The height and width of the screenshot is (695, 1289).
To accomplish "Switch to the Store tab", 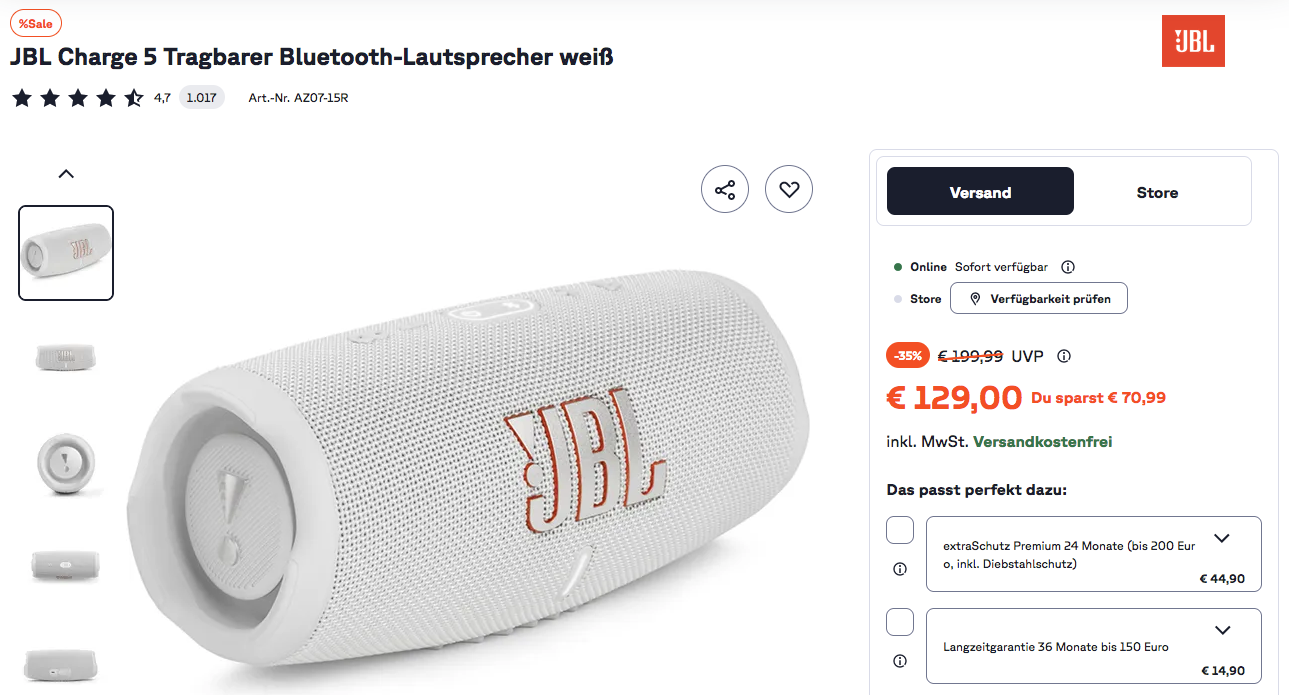I will [1157, 191].
